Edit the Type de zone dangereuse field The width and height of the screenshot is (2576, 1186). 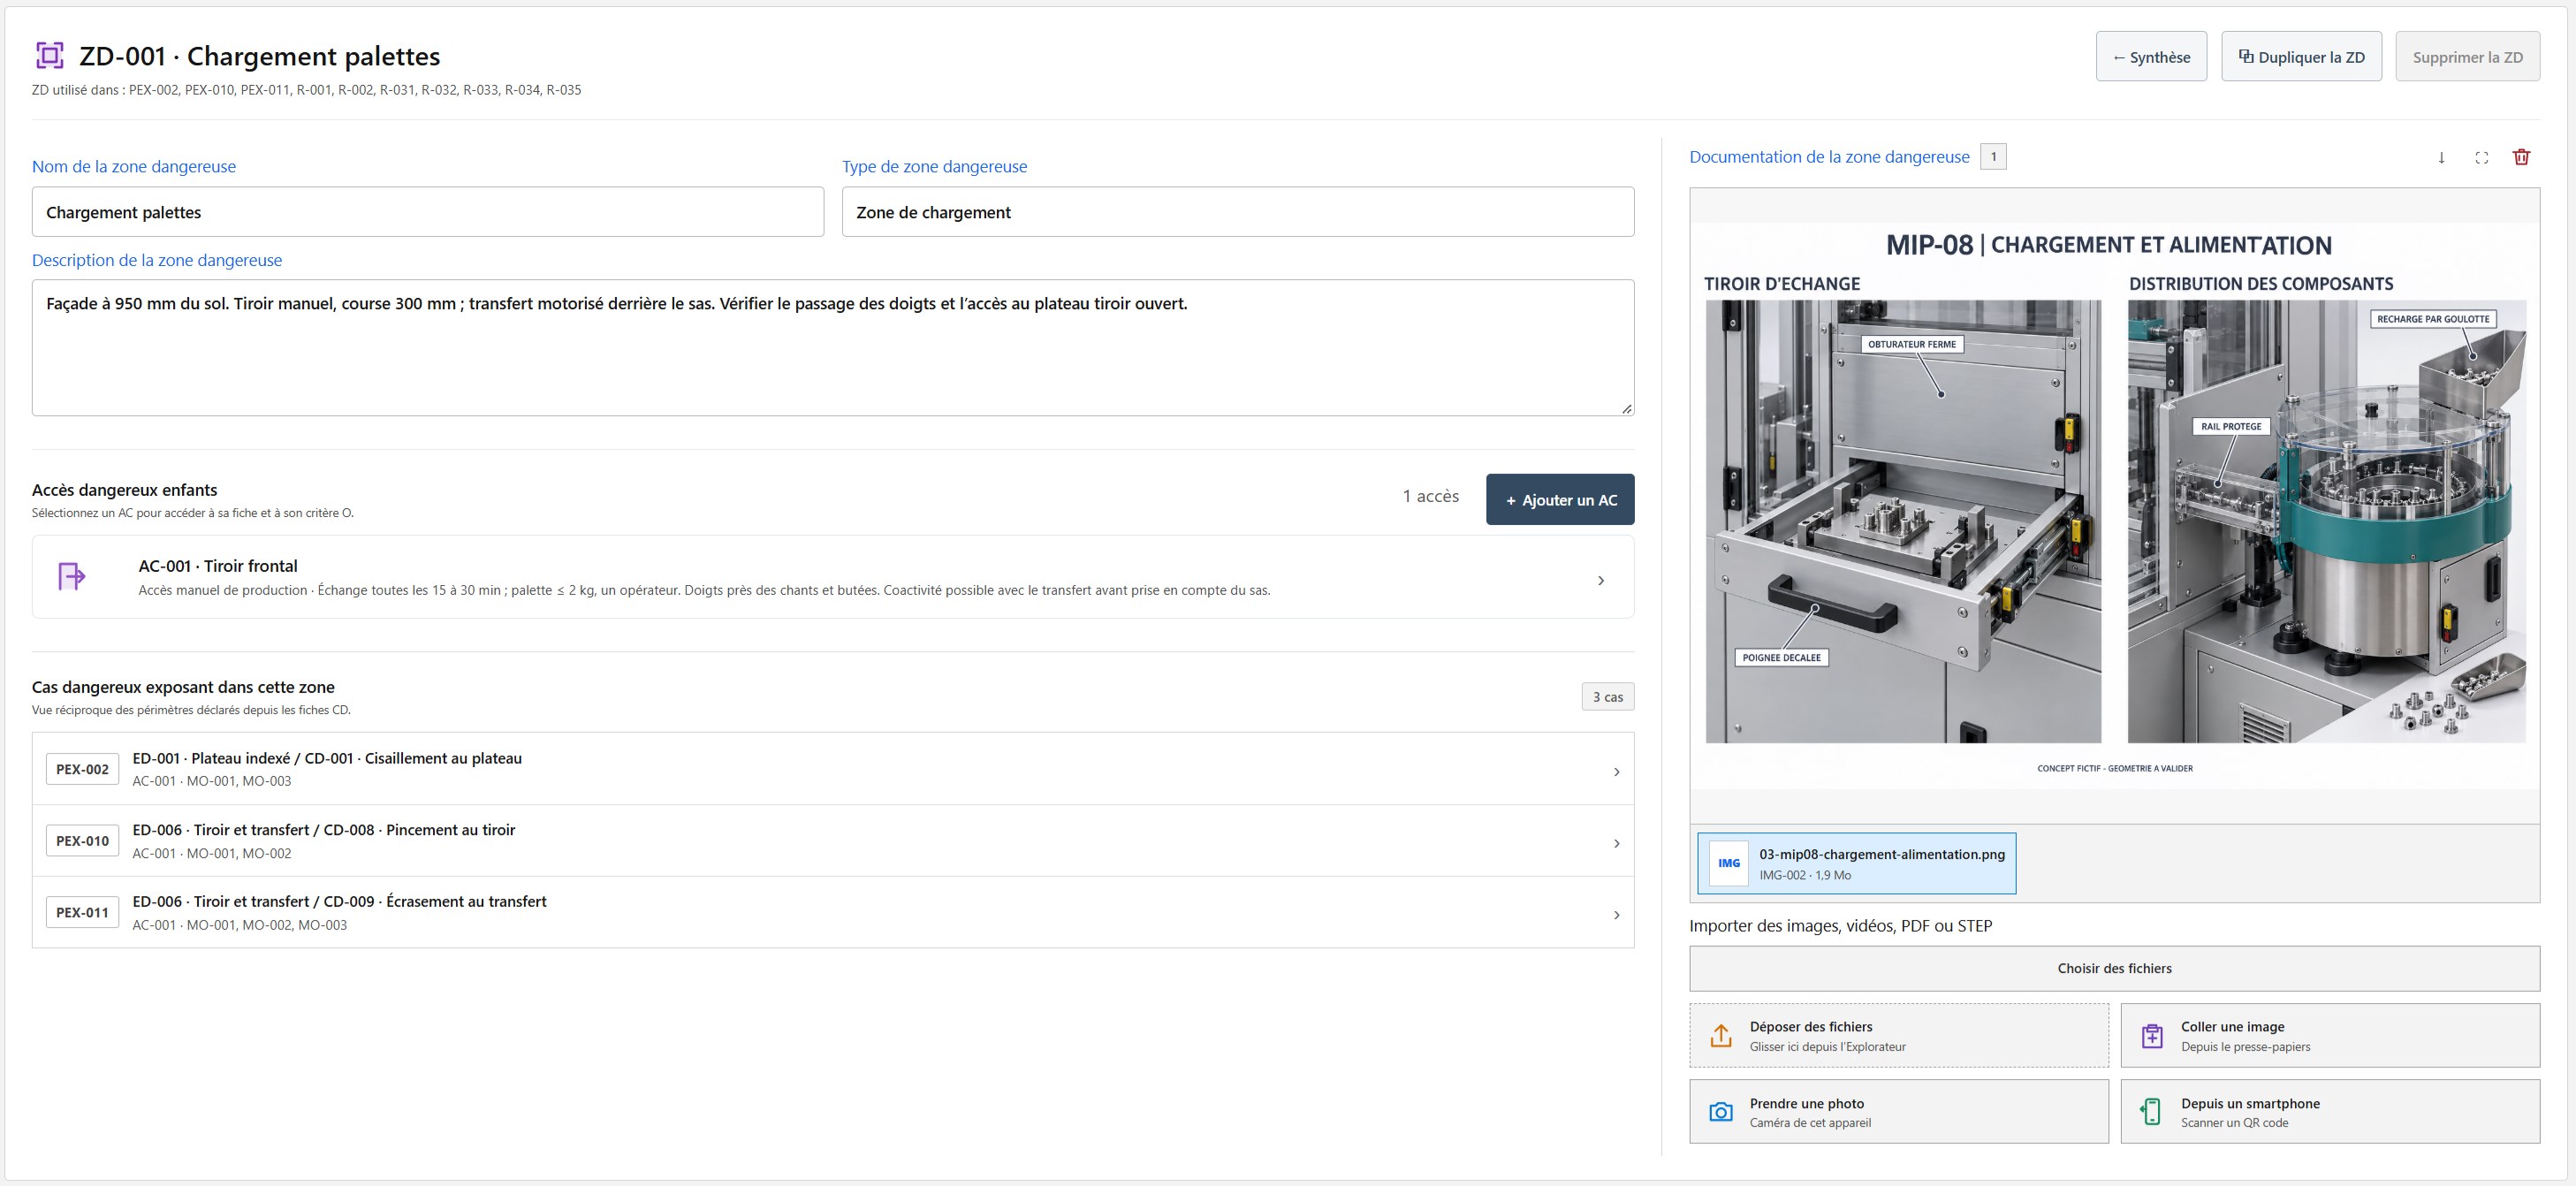[x=1238, y=212]
